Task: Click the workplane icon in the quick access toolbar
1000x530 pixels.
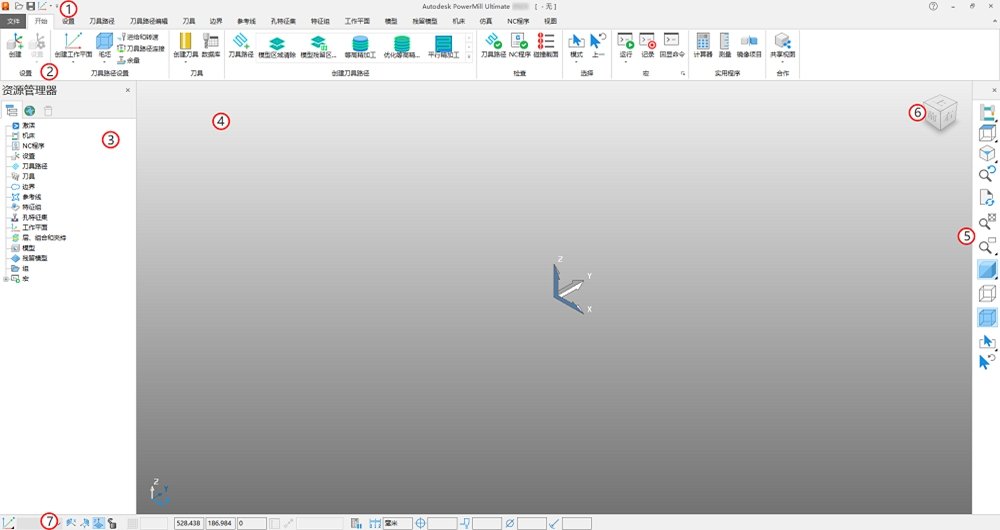Action: point(43,6)
